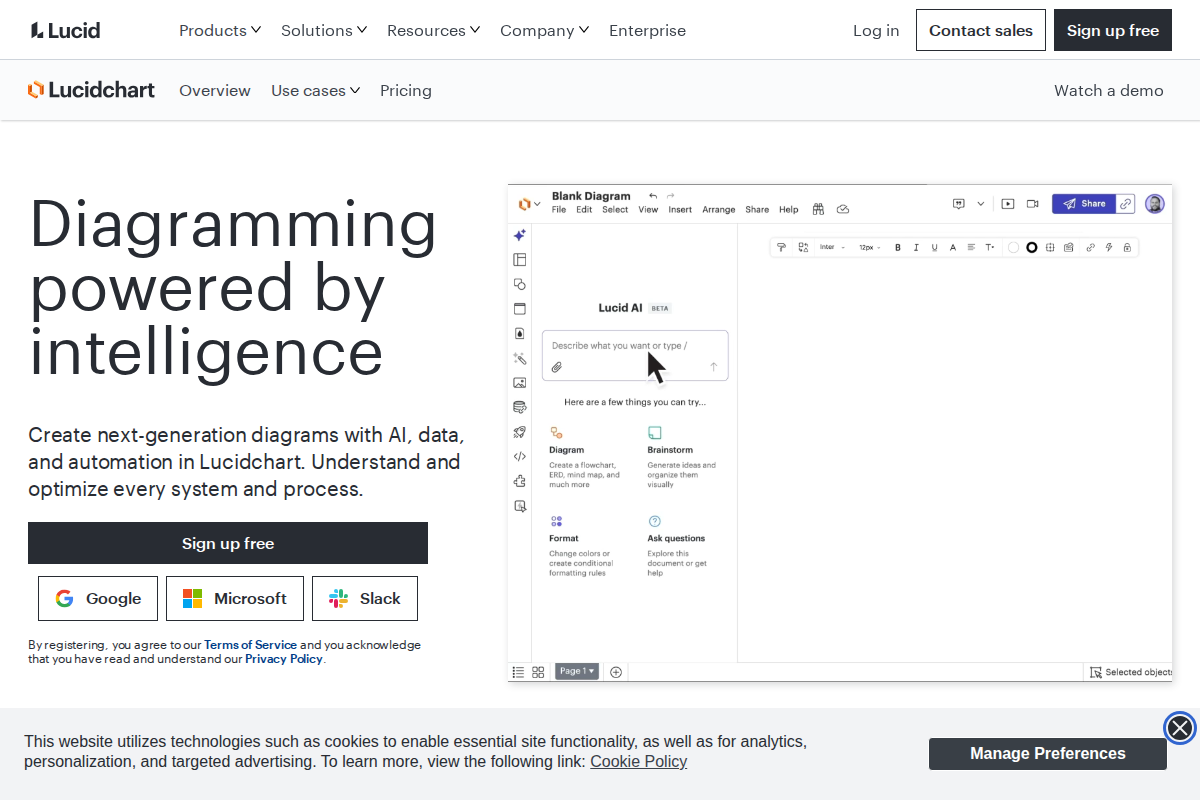Sign up with Slack button
Screen dimensions: 1200x800
[x=365, y=598]
